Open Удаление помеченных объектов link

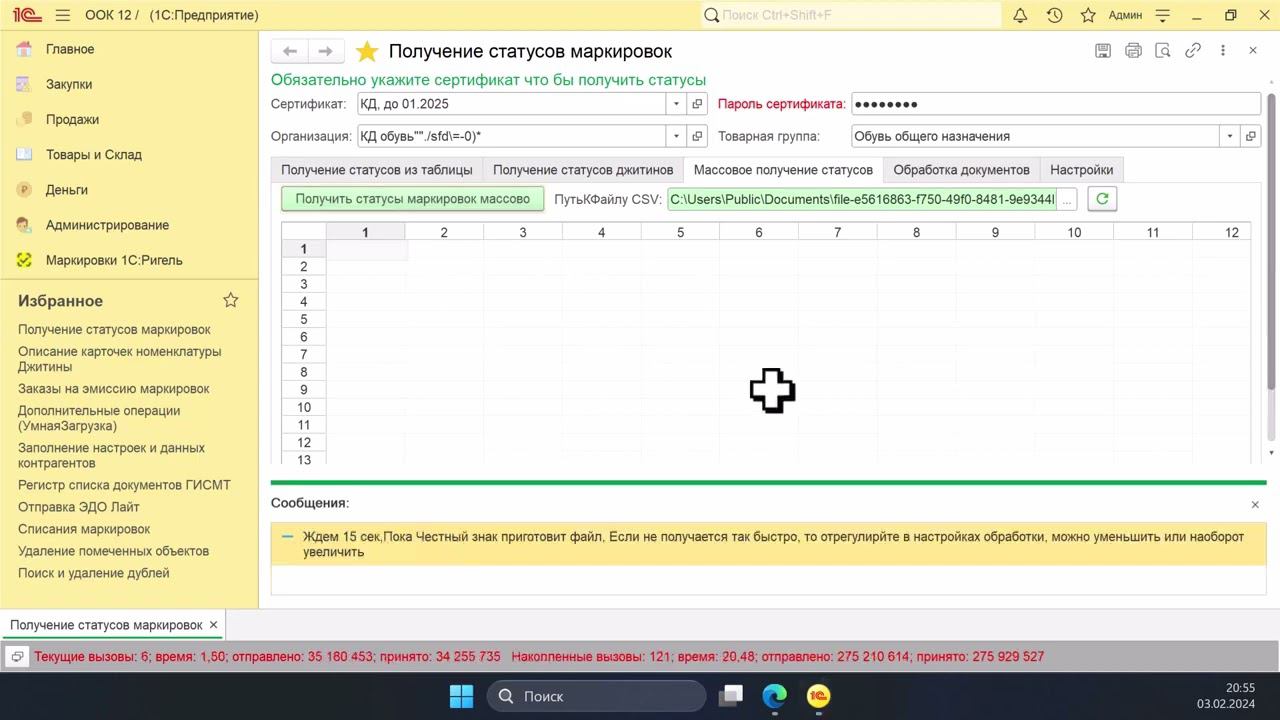[x=113, y=551]
